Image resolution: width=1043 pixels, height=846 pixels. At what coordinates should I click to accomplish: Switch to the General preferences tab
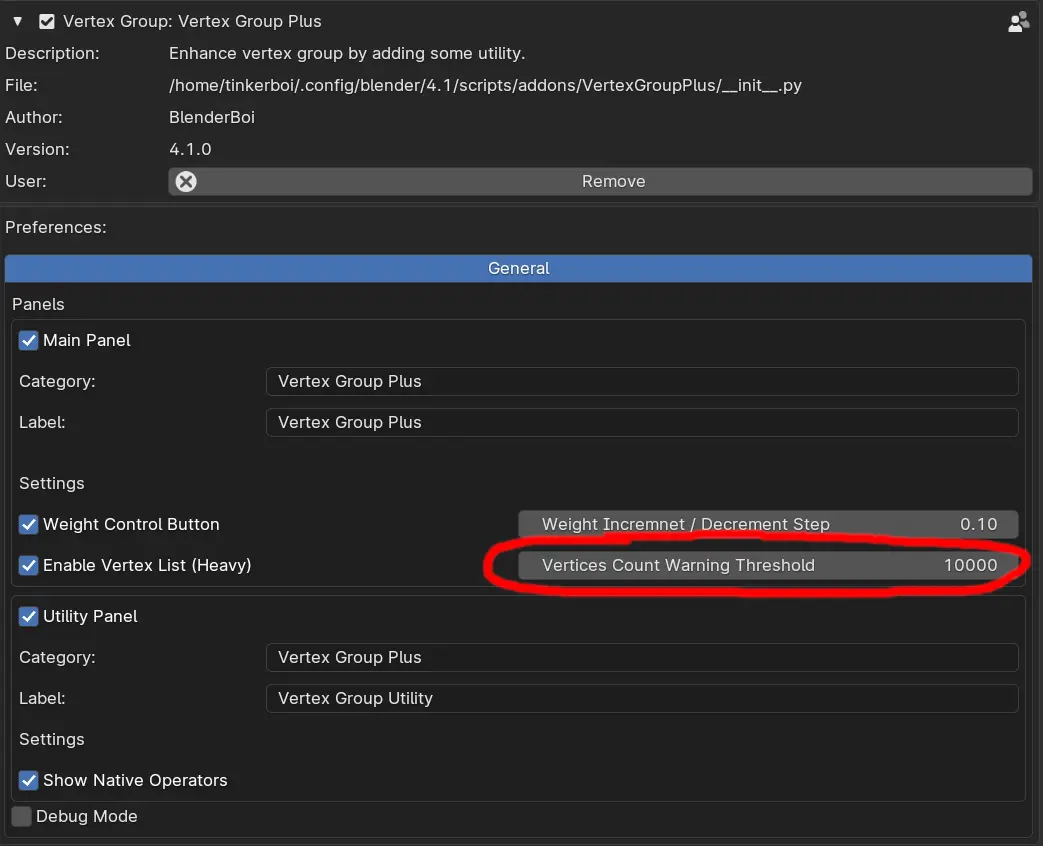[x=519, y=268]
